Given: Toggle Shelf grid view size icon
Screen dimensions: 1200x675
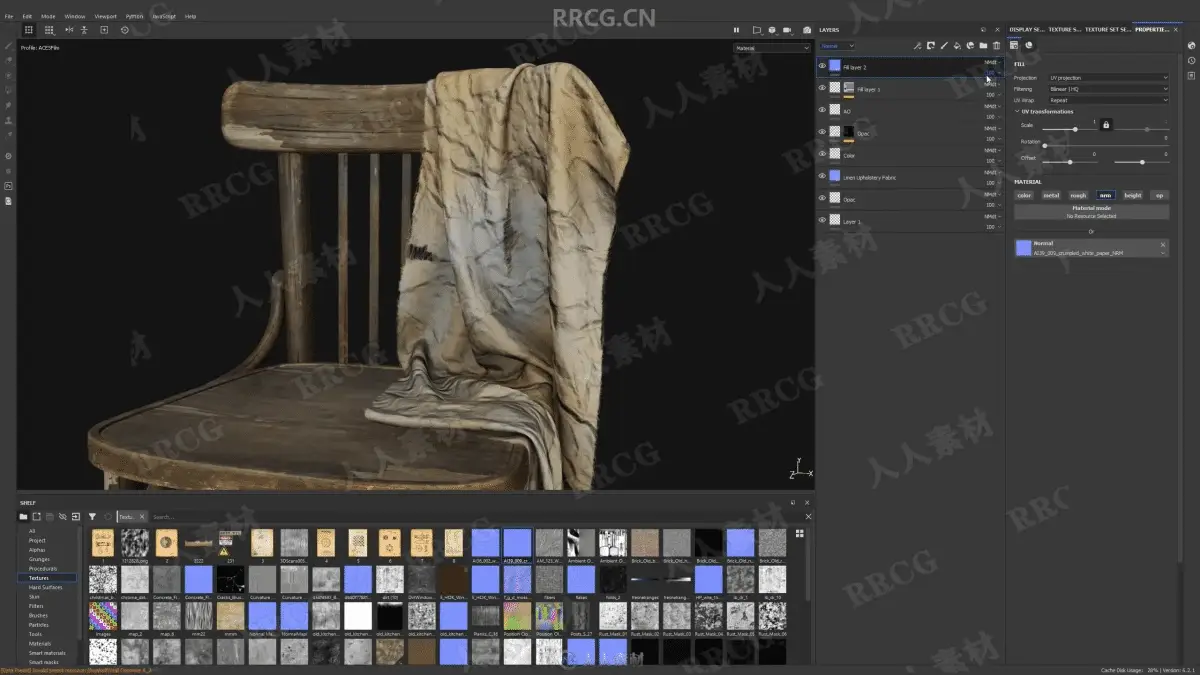Looking at the screenshot, I should click(x=799, y=533).
